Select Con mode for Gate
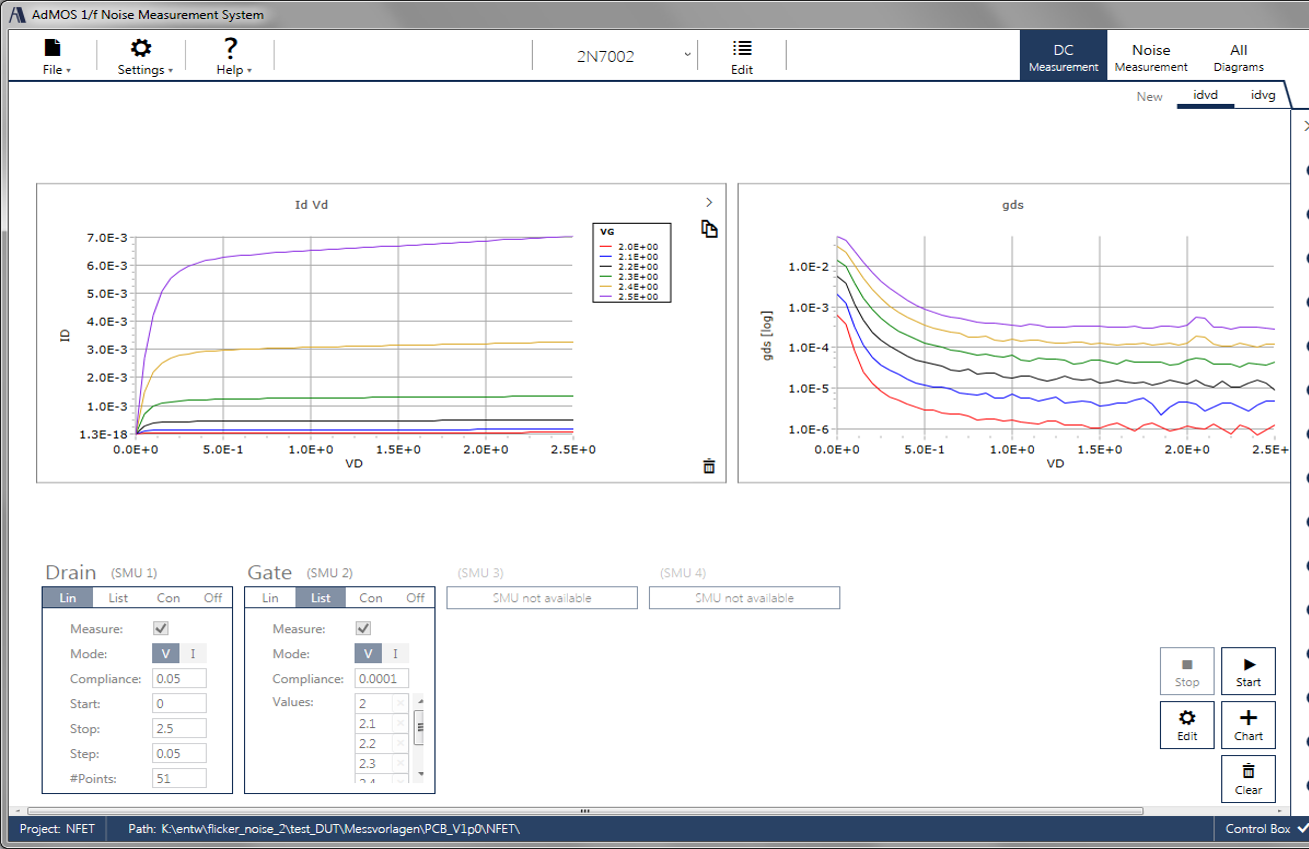 pos(371,598)
